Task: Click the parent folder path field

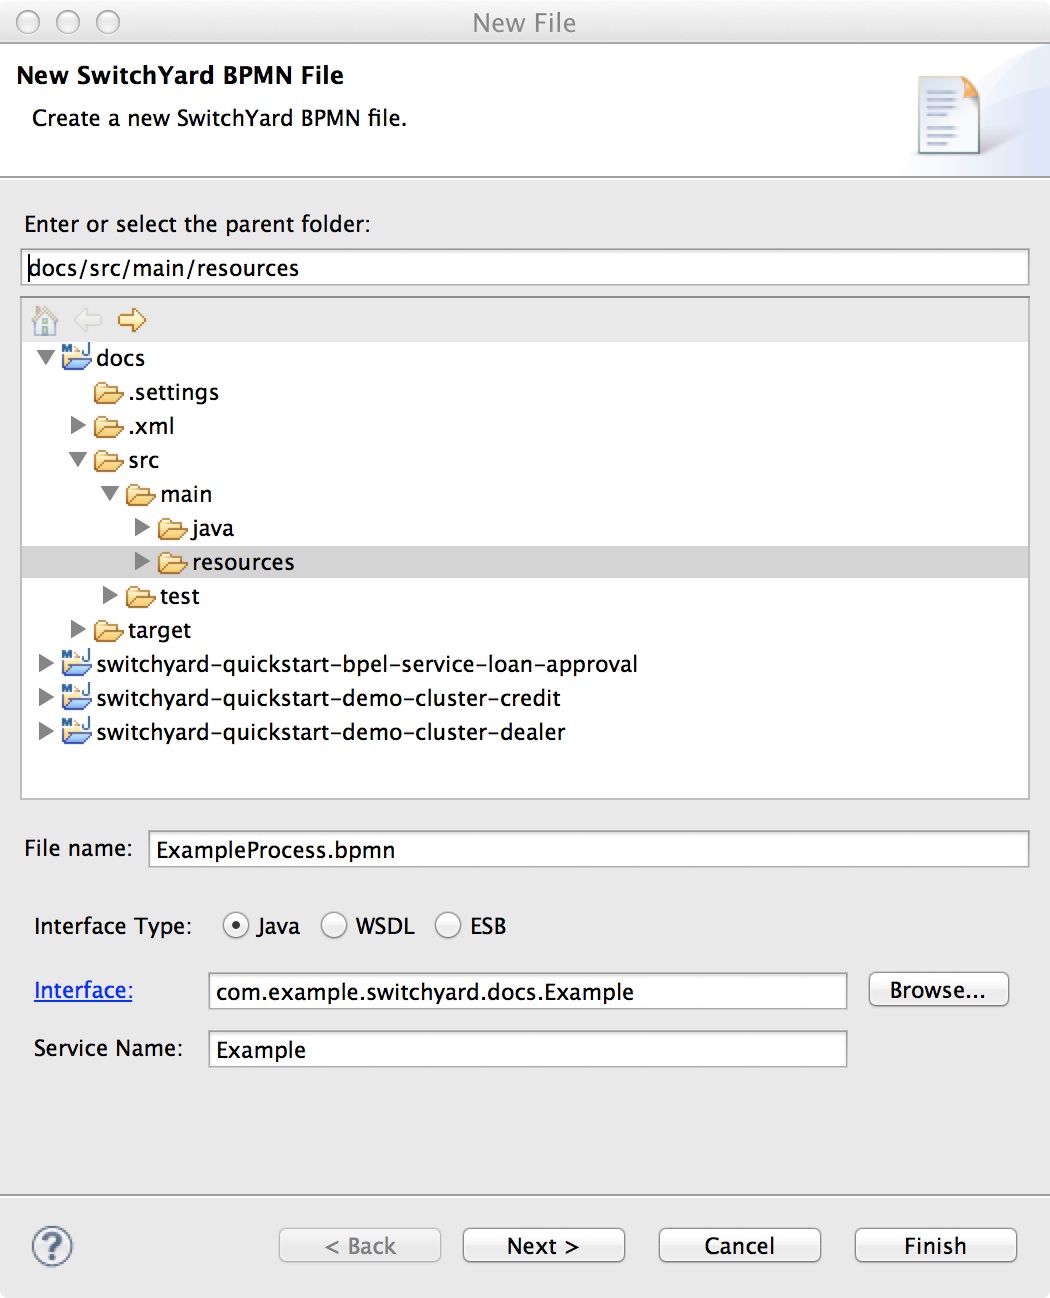Action: [525, 268]
